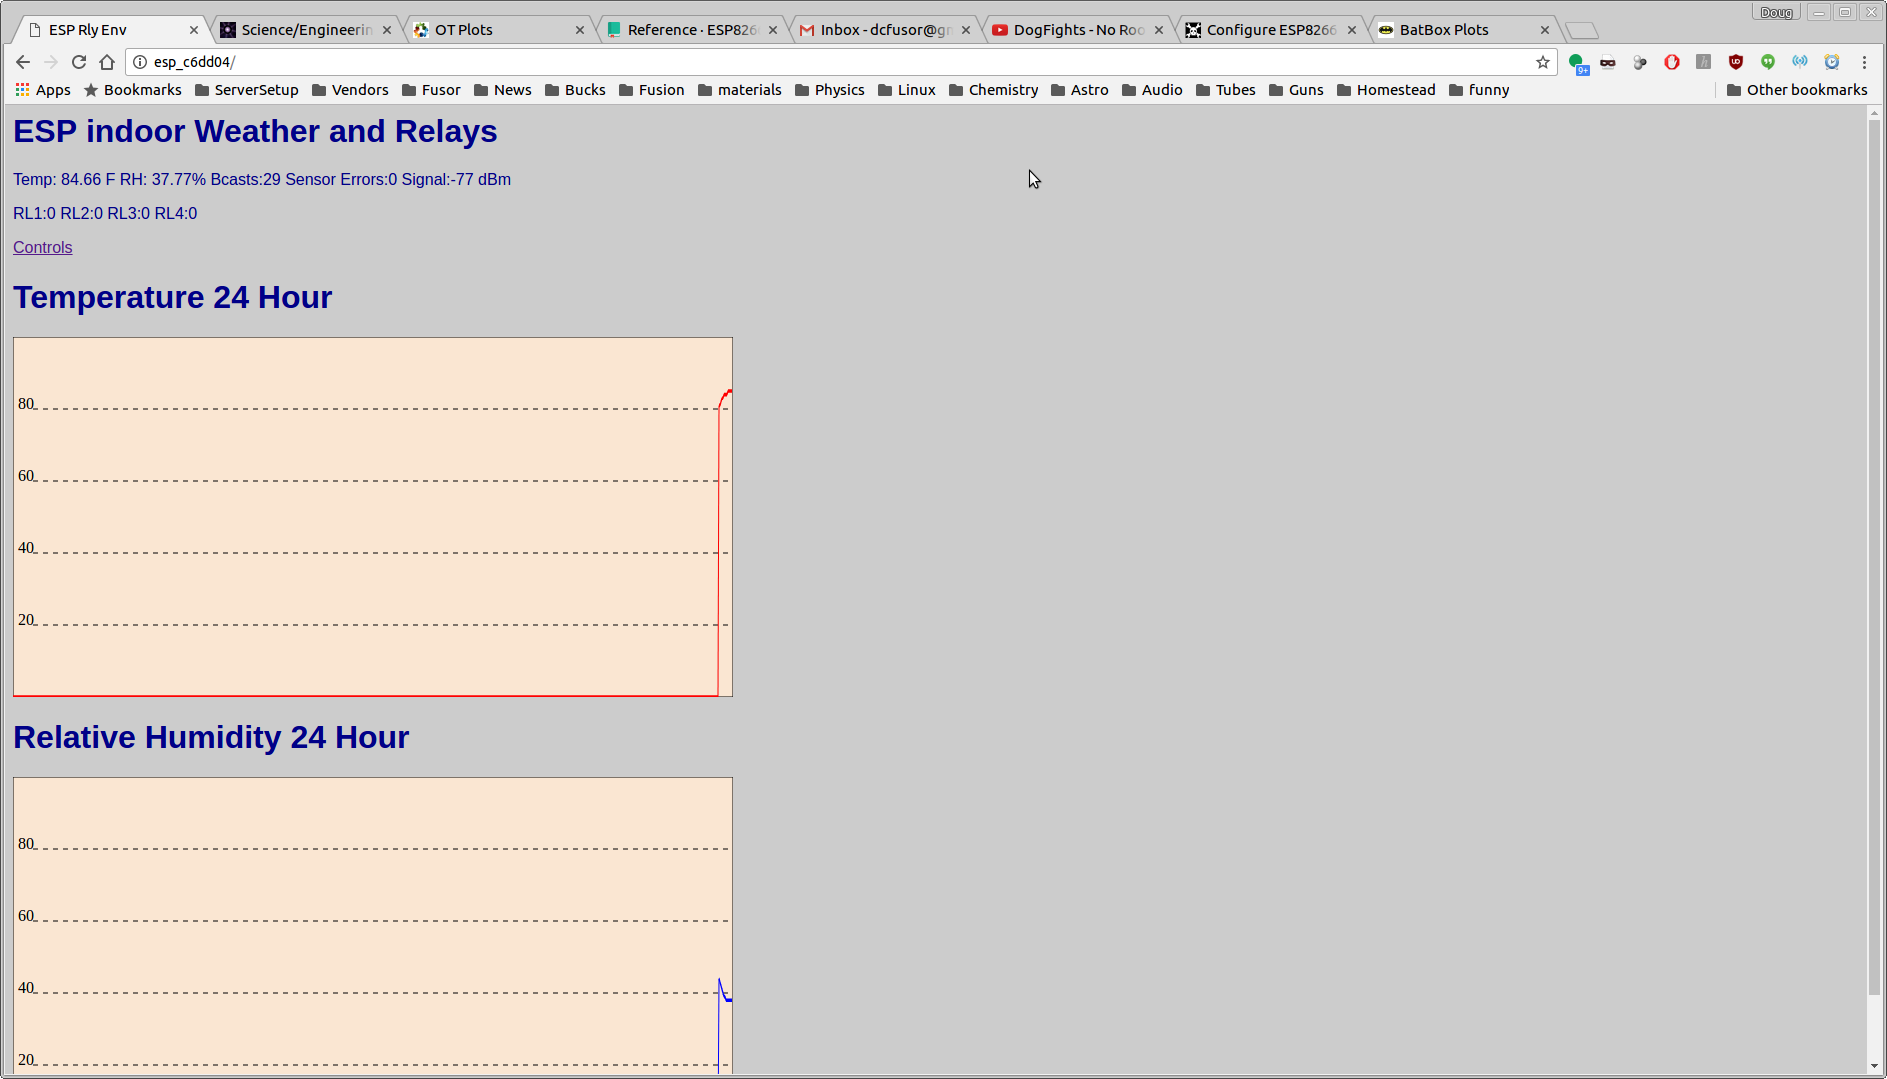1887x1079 pixels.
Task: Click the vertical scrollbar thumb
Action: pos(1874,558)
